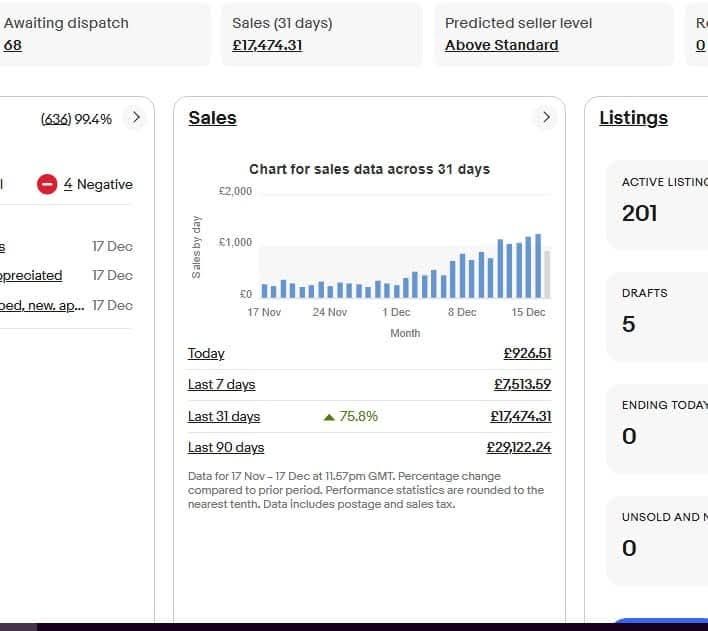
Task: Open the Drafts tile showing 5
Action: [x=657, y=317]
